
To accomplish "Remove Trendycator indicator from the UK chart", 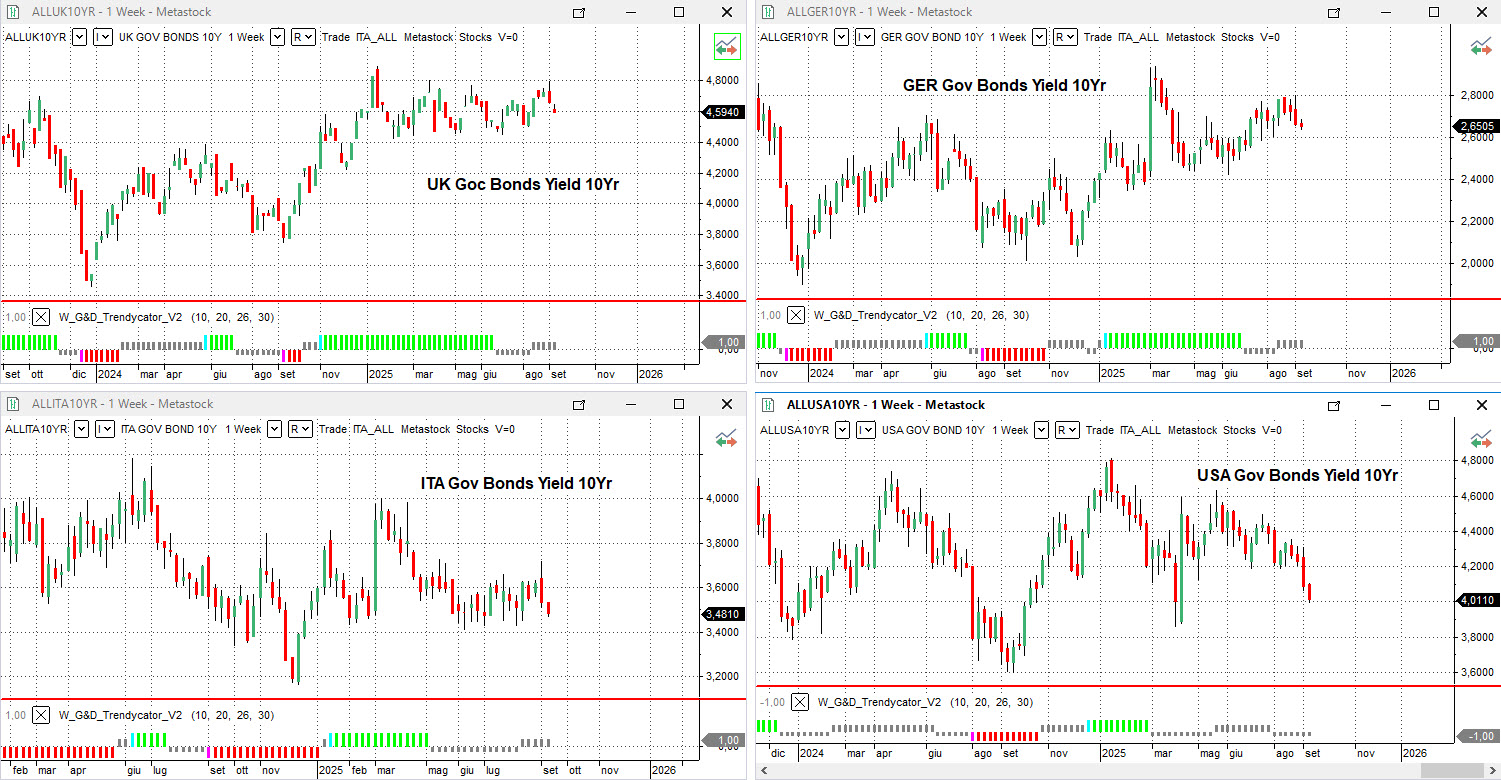I will [41, 317].
